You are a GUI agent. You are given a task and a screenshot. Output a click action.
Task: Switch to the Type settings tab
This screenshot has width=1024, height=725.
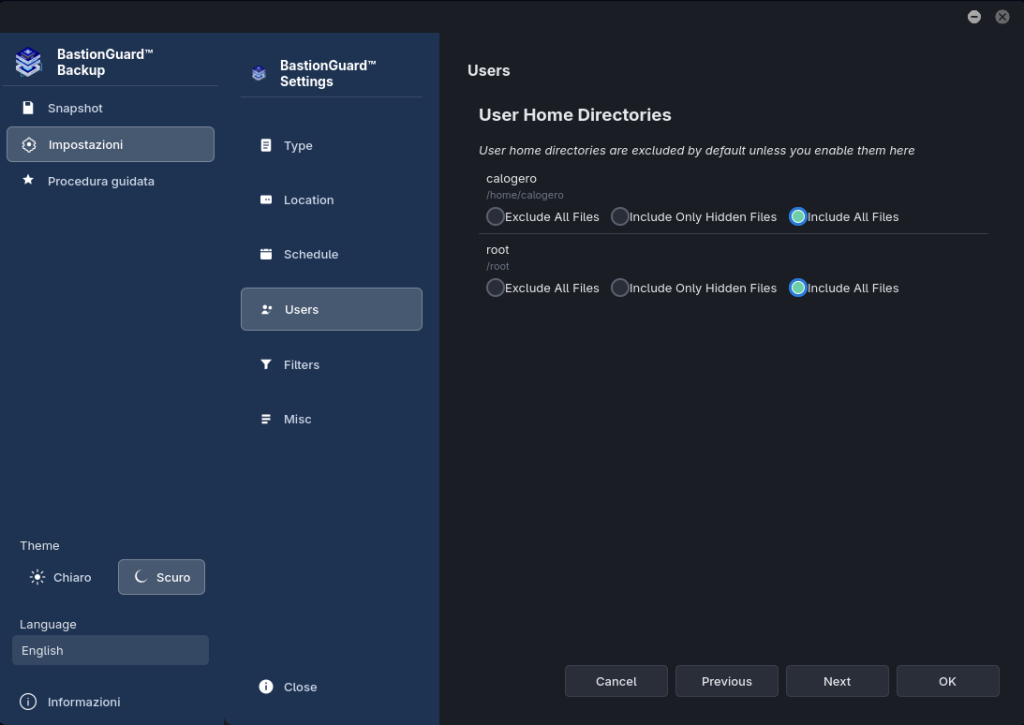(332, 146)
